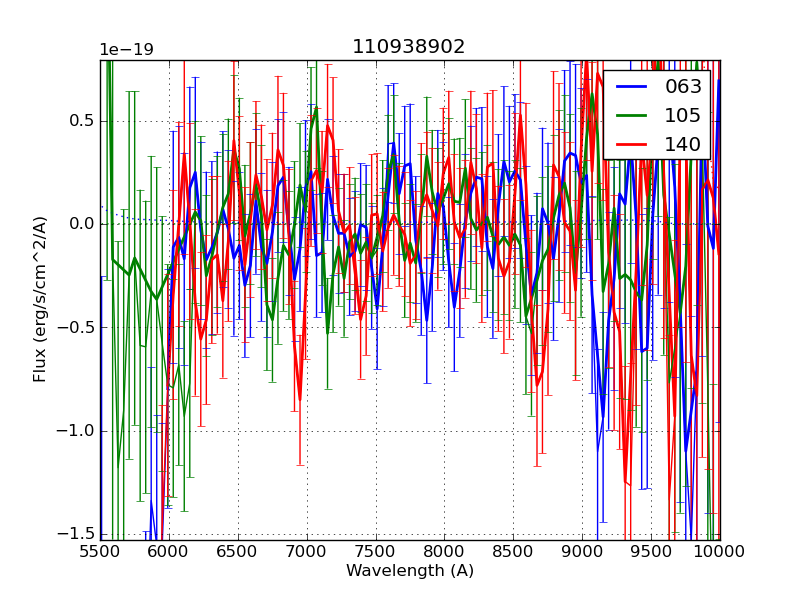Click the 9000 x-axis tick label
Image resolution: width=800 pixels, height=600 pixels.
click(582, 551)
